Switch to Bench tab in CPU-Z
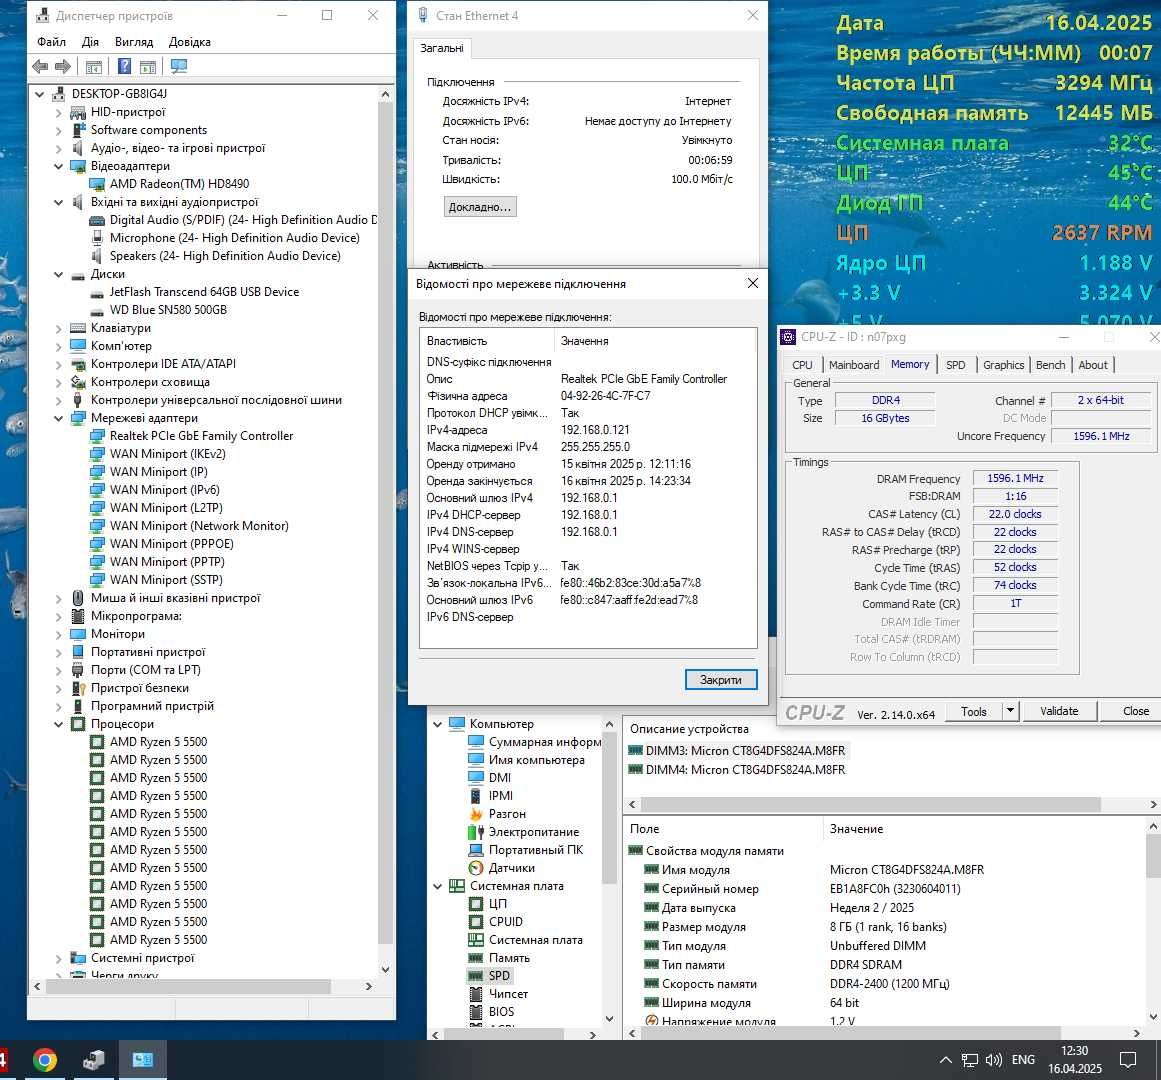Viewport: 1161px width, 1080px height. click(x=1050, y=365)
